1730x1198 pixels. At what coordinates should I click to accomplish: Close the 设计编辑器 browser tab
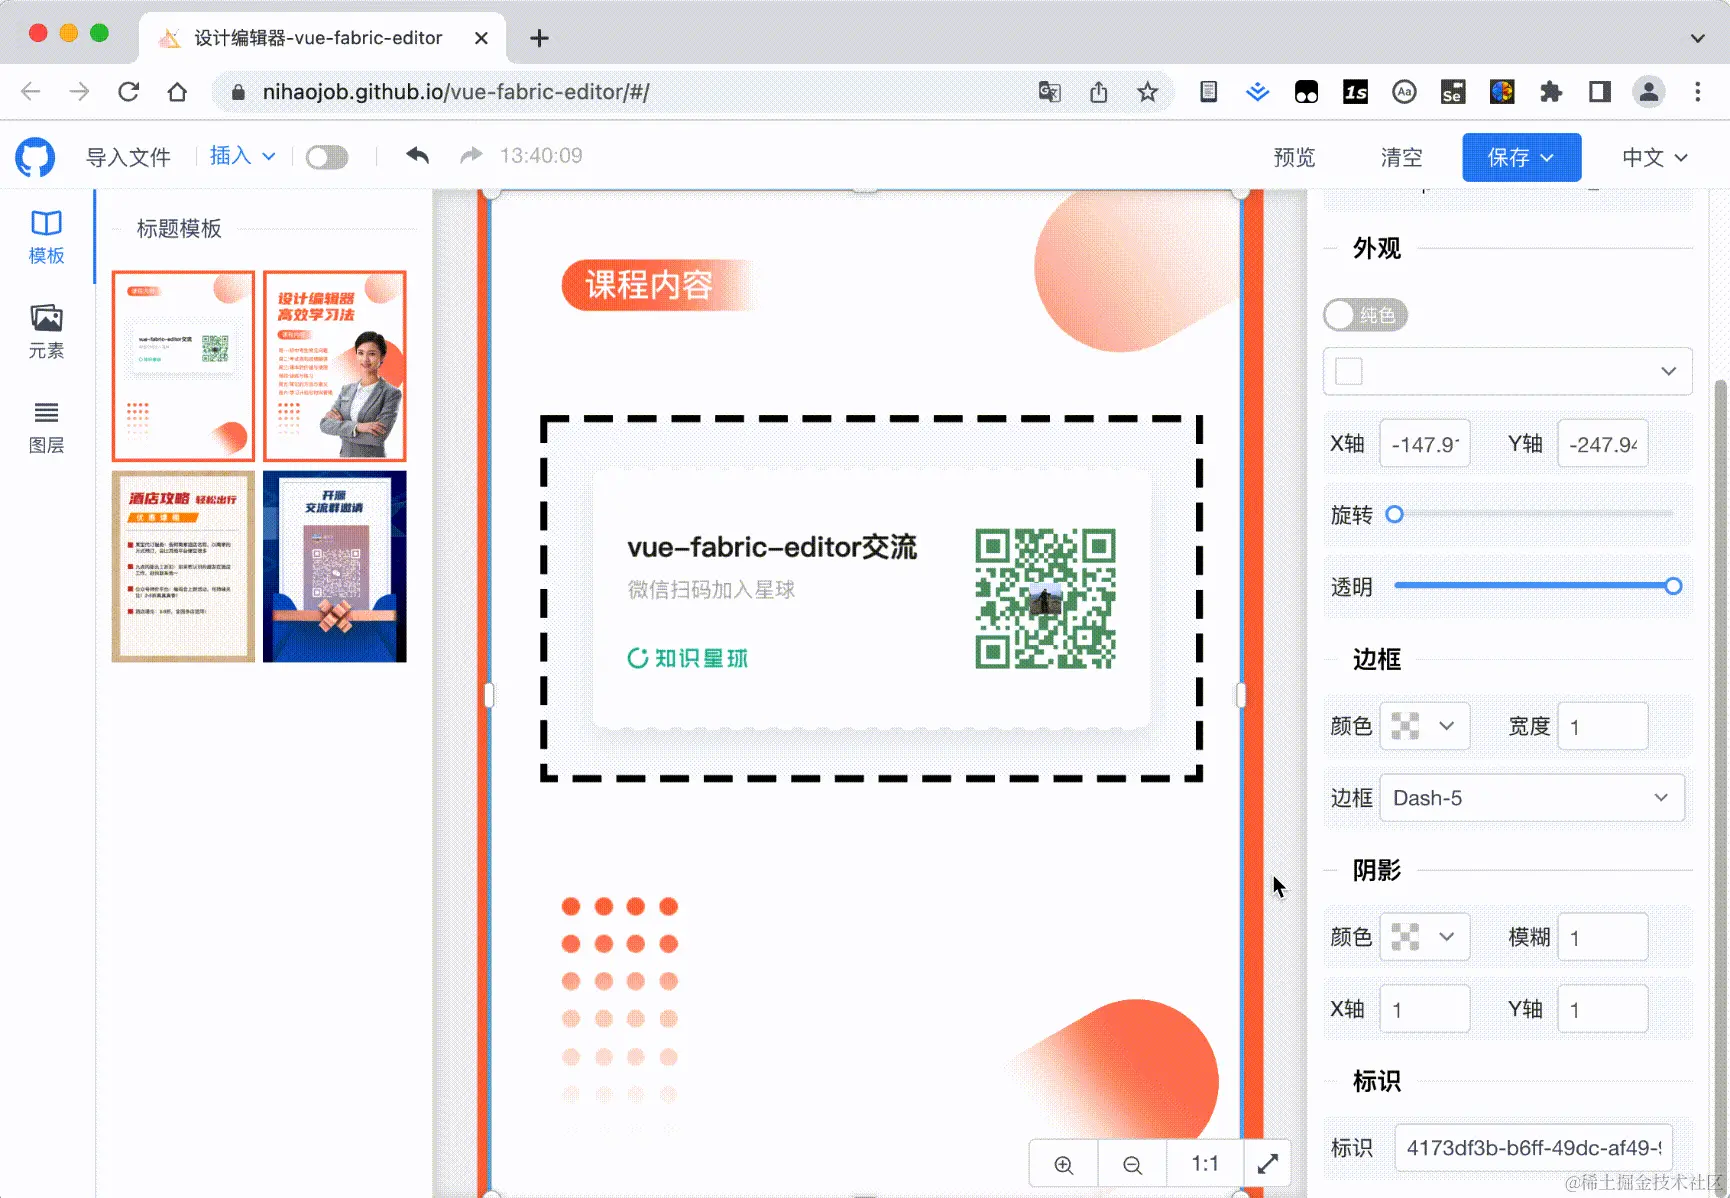point(481,38)
